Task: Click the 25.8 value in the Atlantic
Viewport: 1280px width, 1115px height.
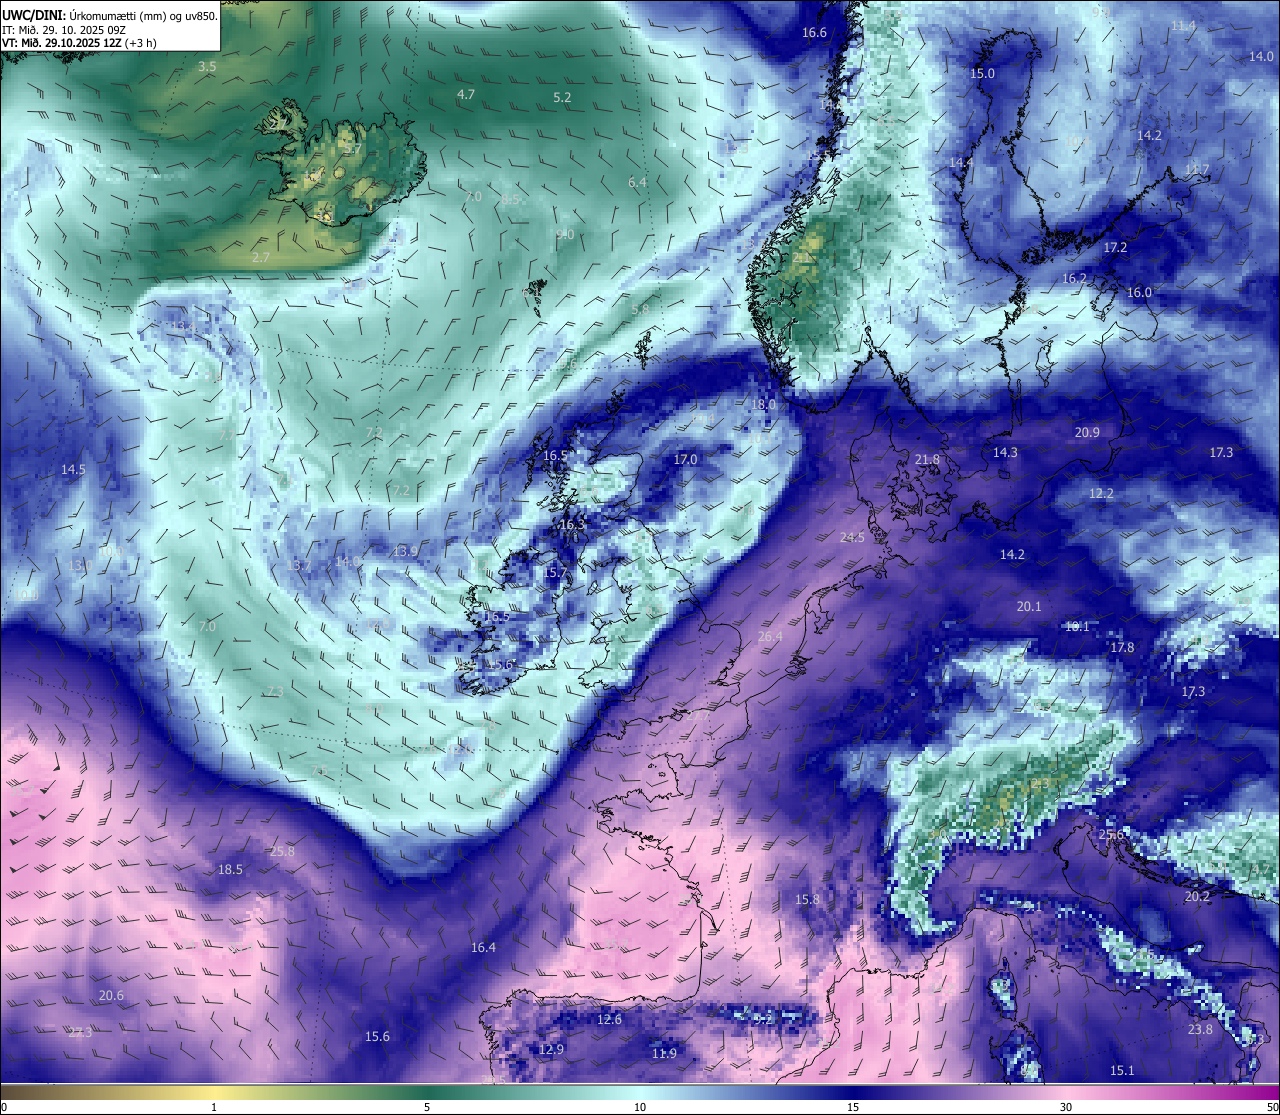Action: (x=282, y=851)
